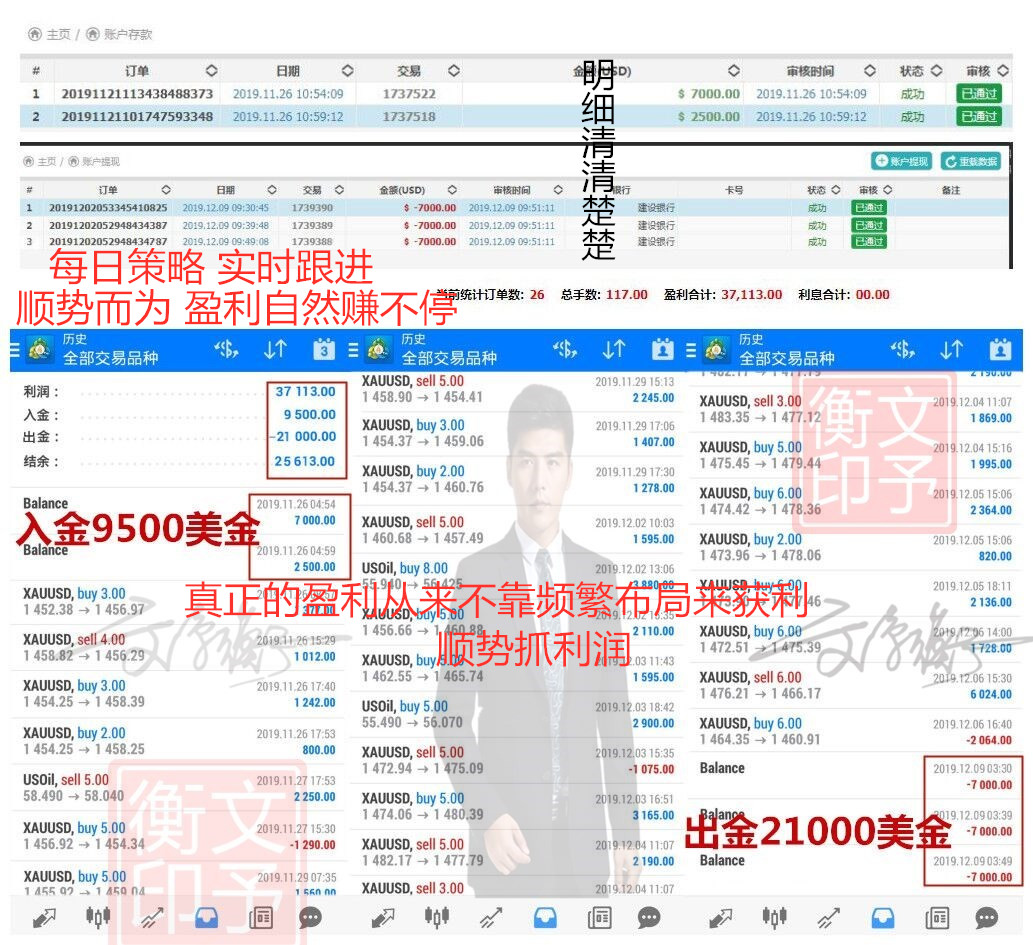This screenshot has height=945, width=1033.
Task: Open History tray icon in middle panel bottom bar
Action: tap(545, 917)
